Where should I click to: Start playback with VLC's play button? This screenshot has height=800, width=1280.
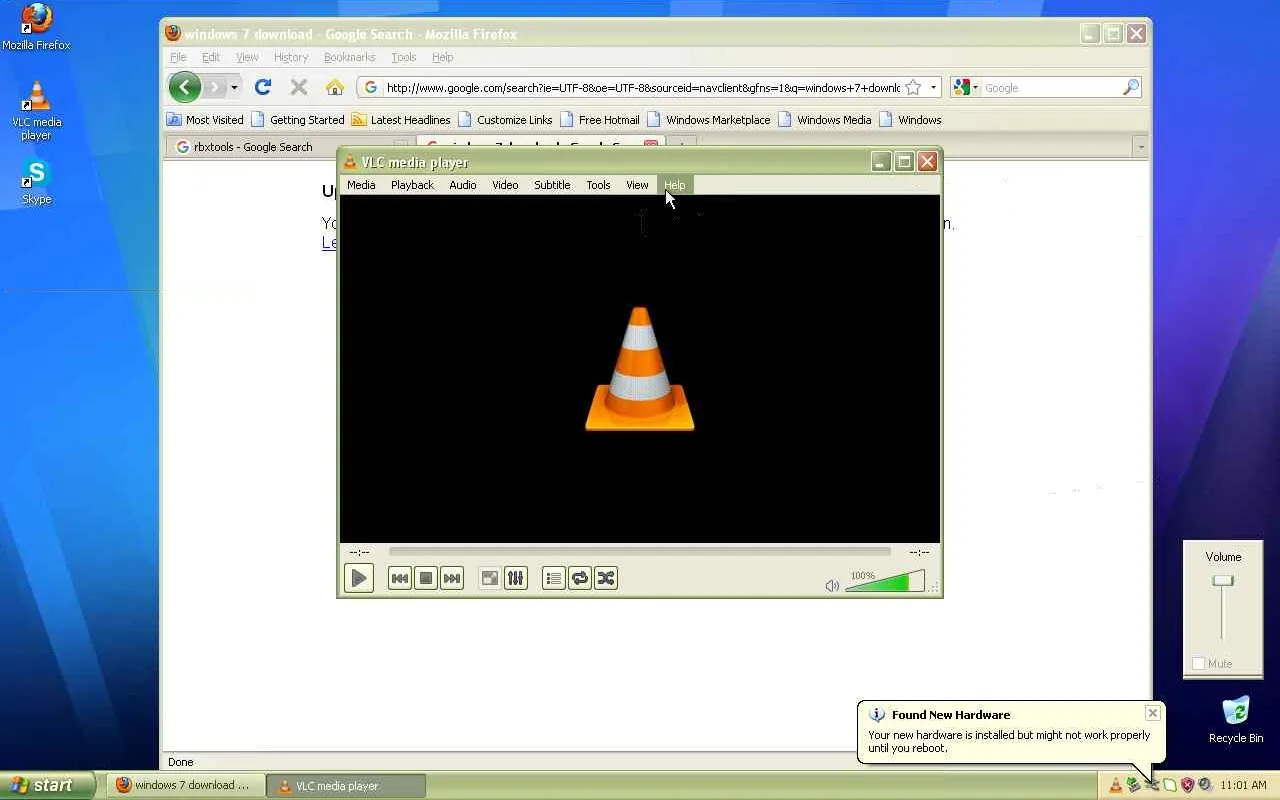tap(359, 578)
